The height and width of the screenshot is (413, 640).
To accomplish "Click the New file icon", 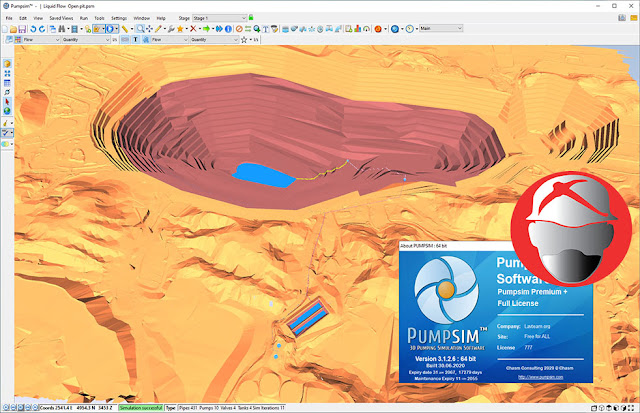I will (x=4, y=29).
